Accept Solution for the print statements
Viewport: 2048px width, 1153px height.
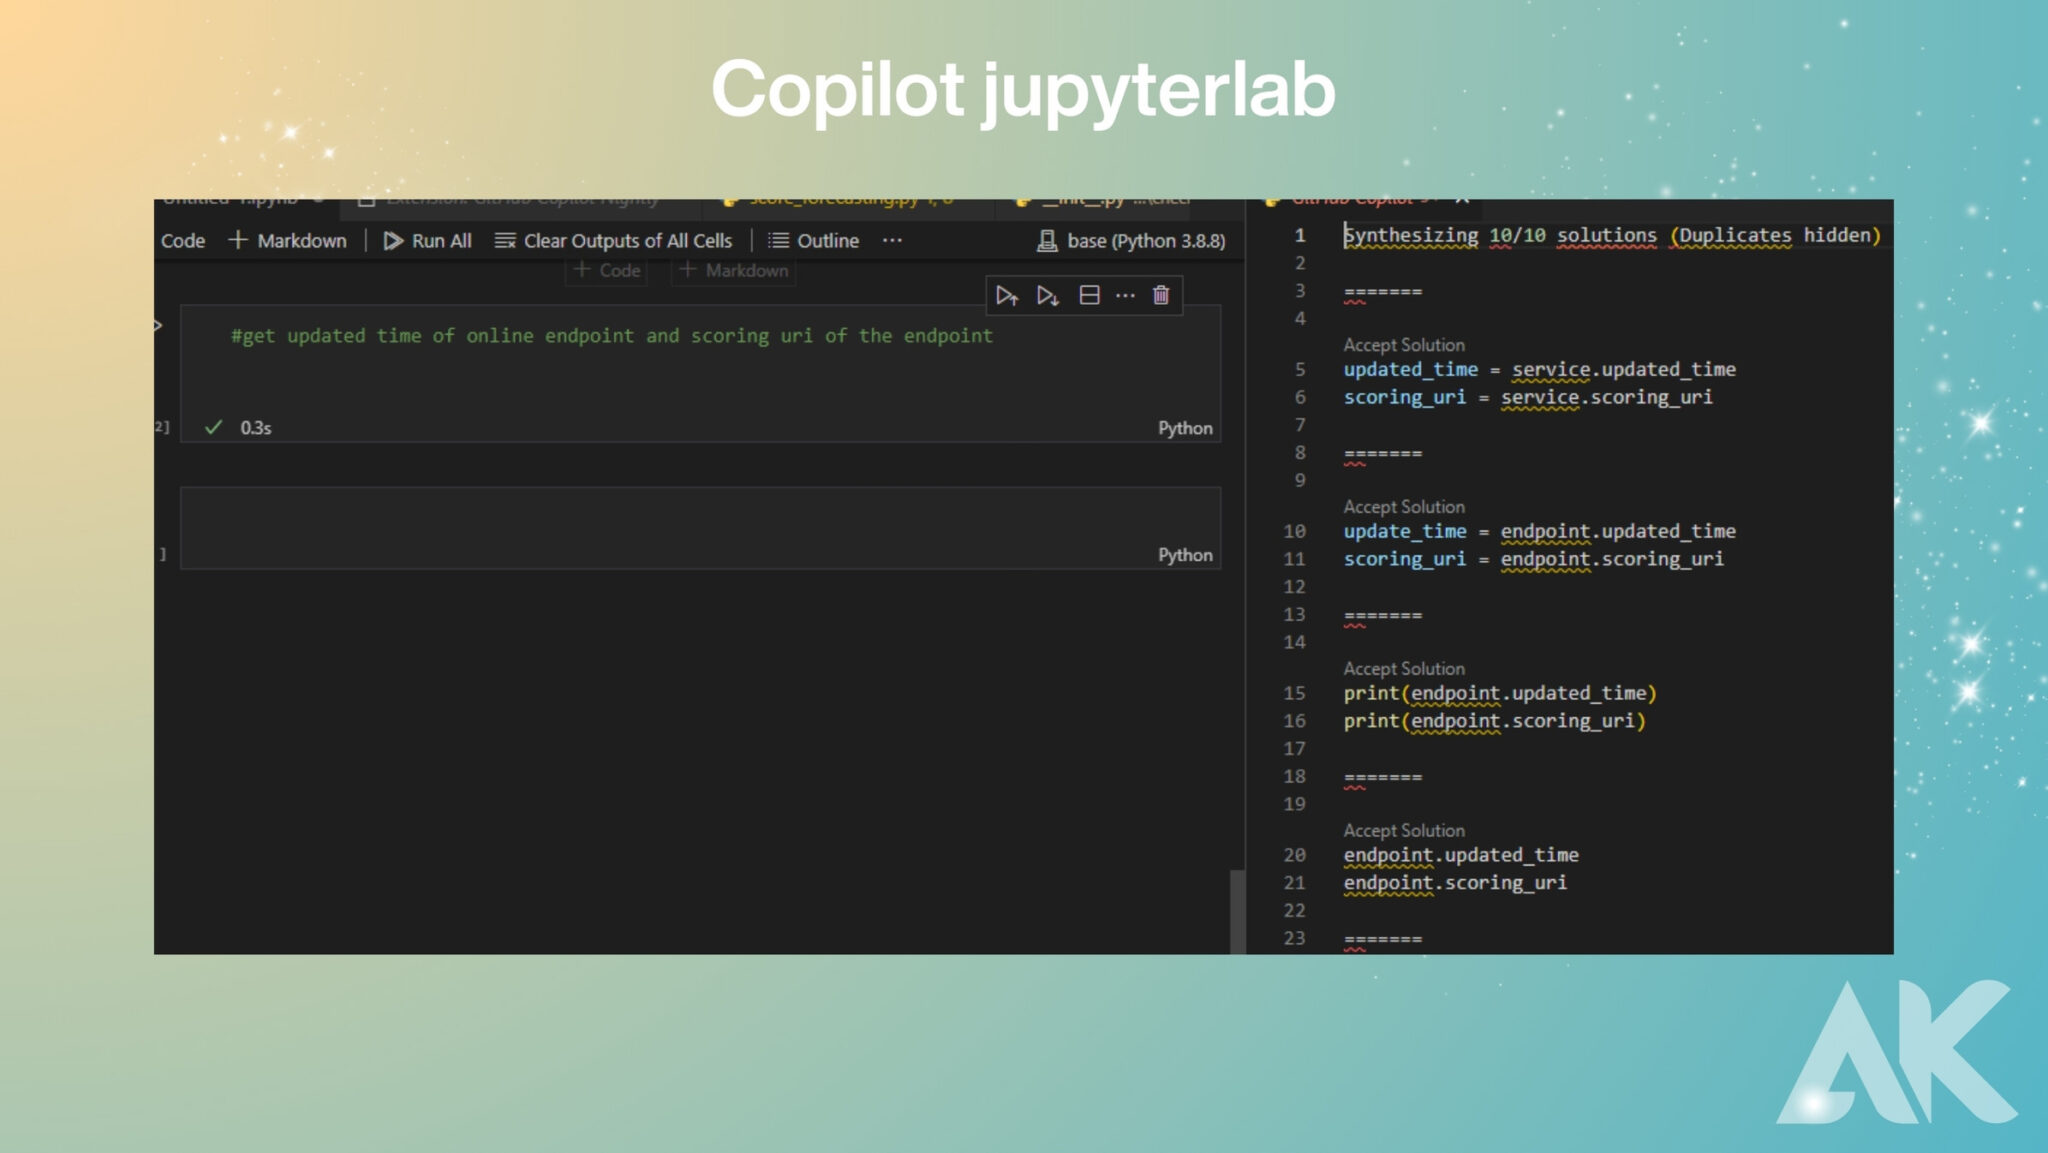(x=1404, y=668)
